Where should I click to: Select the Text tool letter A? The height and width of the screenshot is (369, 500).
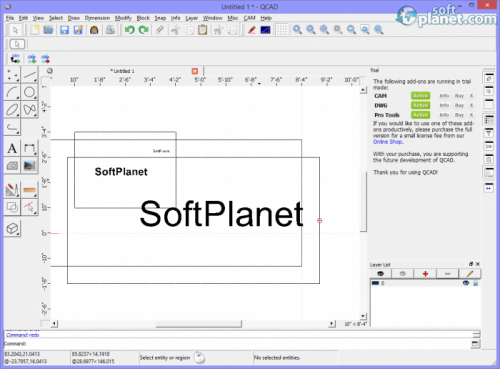click(12, 148)
